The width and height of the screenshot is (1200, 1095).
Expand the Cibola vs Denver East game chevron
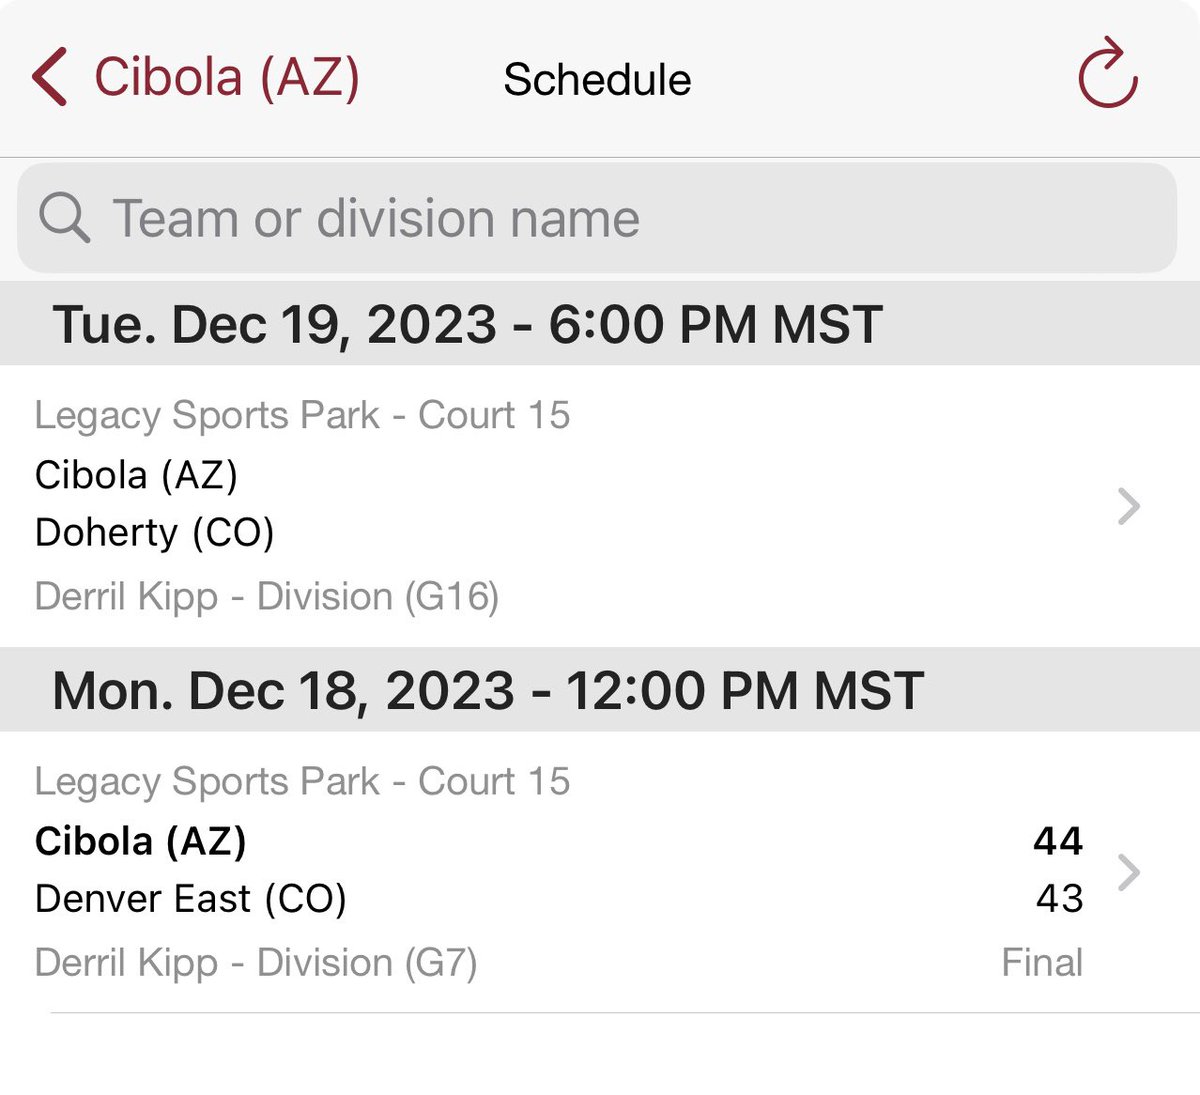point(1129,872)
